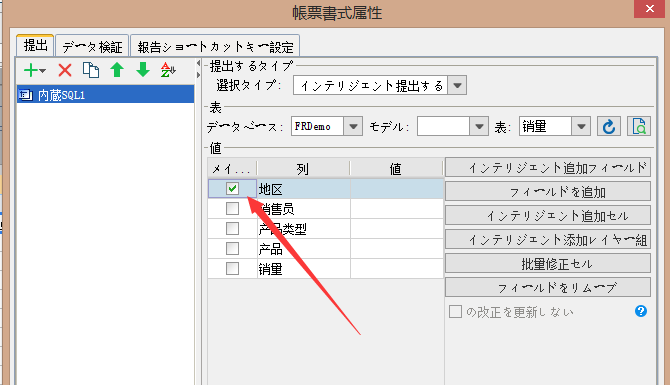
Task: Click the 销量 column cell in table
Action: click(304, 269)
